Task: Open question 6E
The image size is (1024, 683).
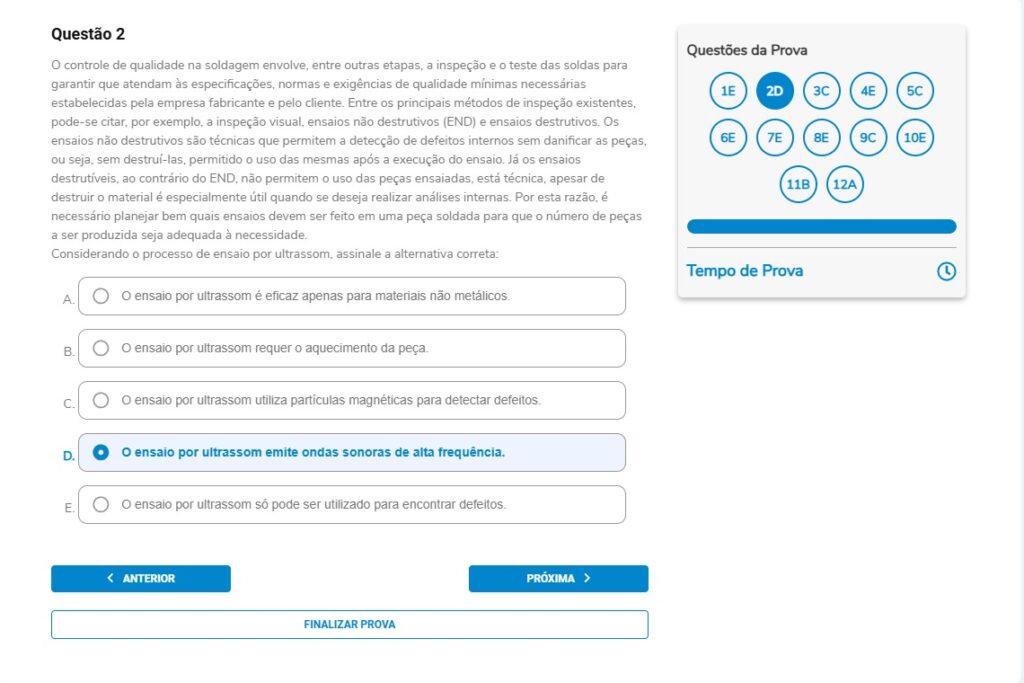Action: pos(727,137)
